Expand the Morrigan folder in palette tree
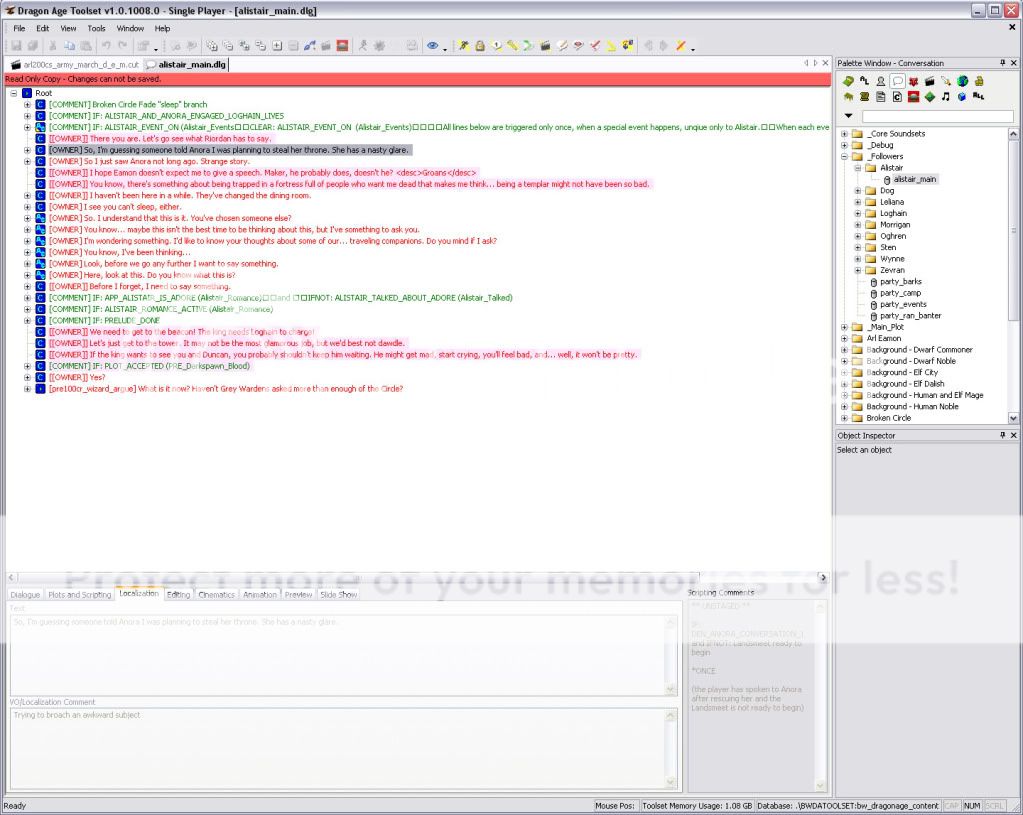 [858, 225]
